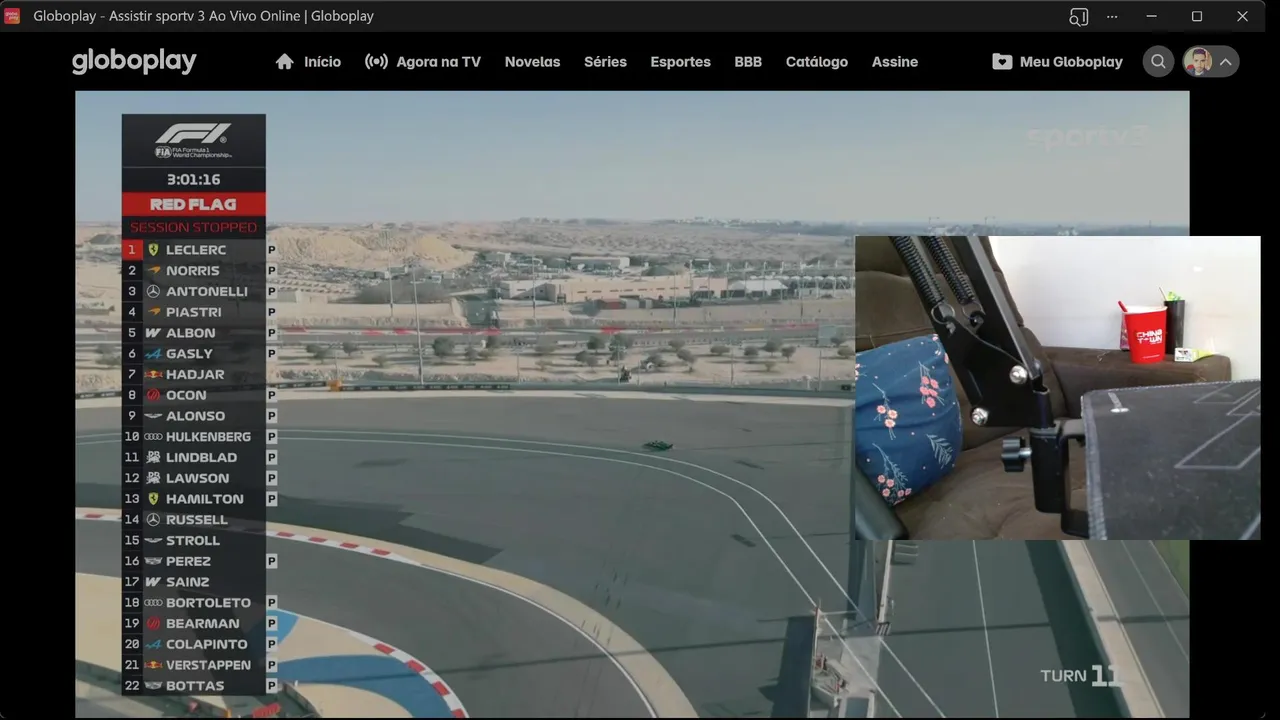The image size is (1280, 720).
Task: Click the broadcast icon beside Agora na TV
Action: click(x=376, y=62)
